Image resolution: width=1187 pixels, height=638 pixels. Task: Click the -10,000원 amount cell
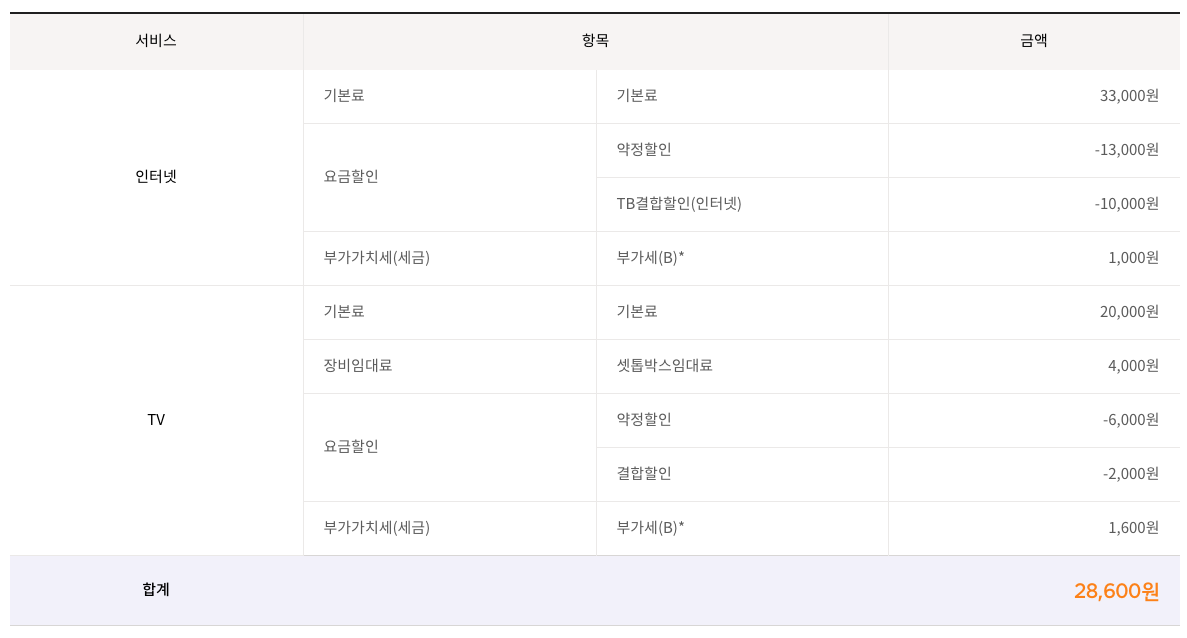(x=1126, y=204)
